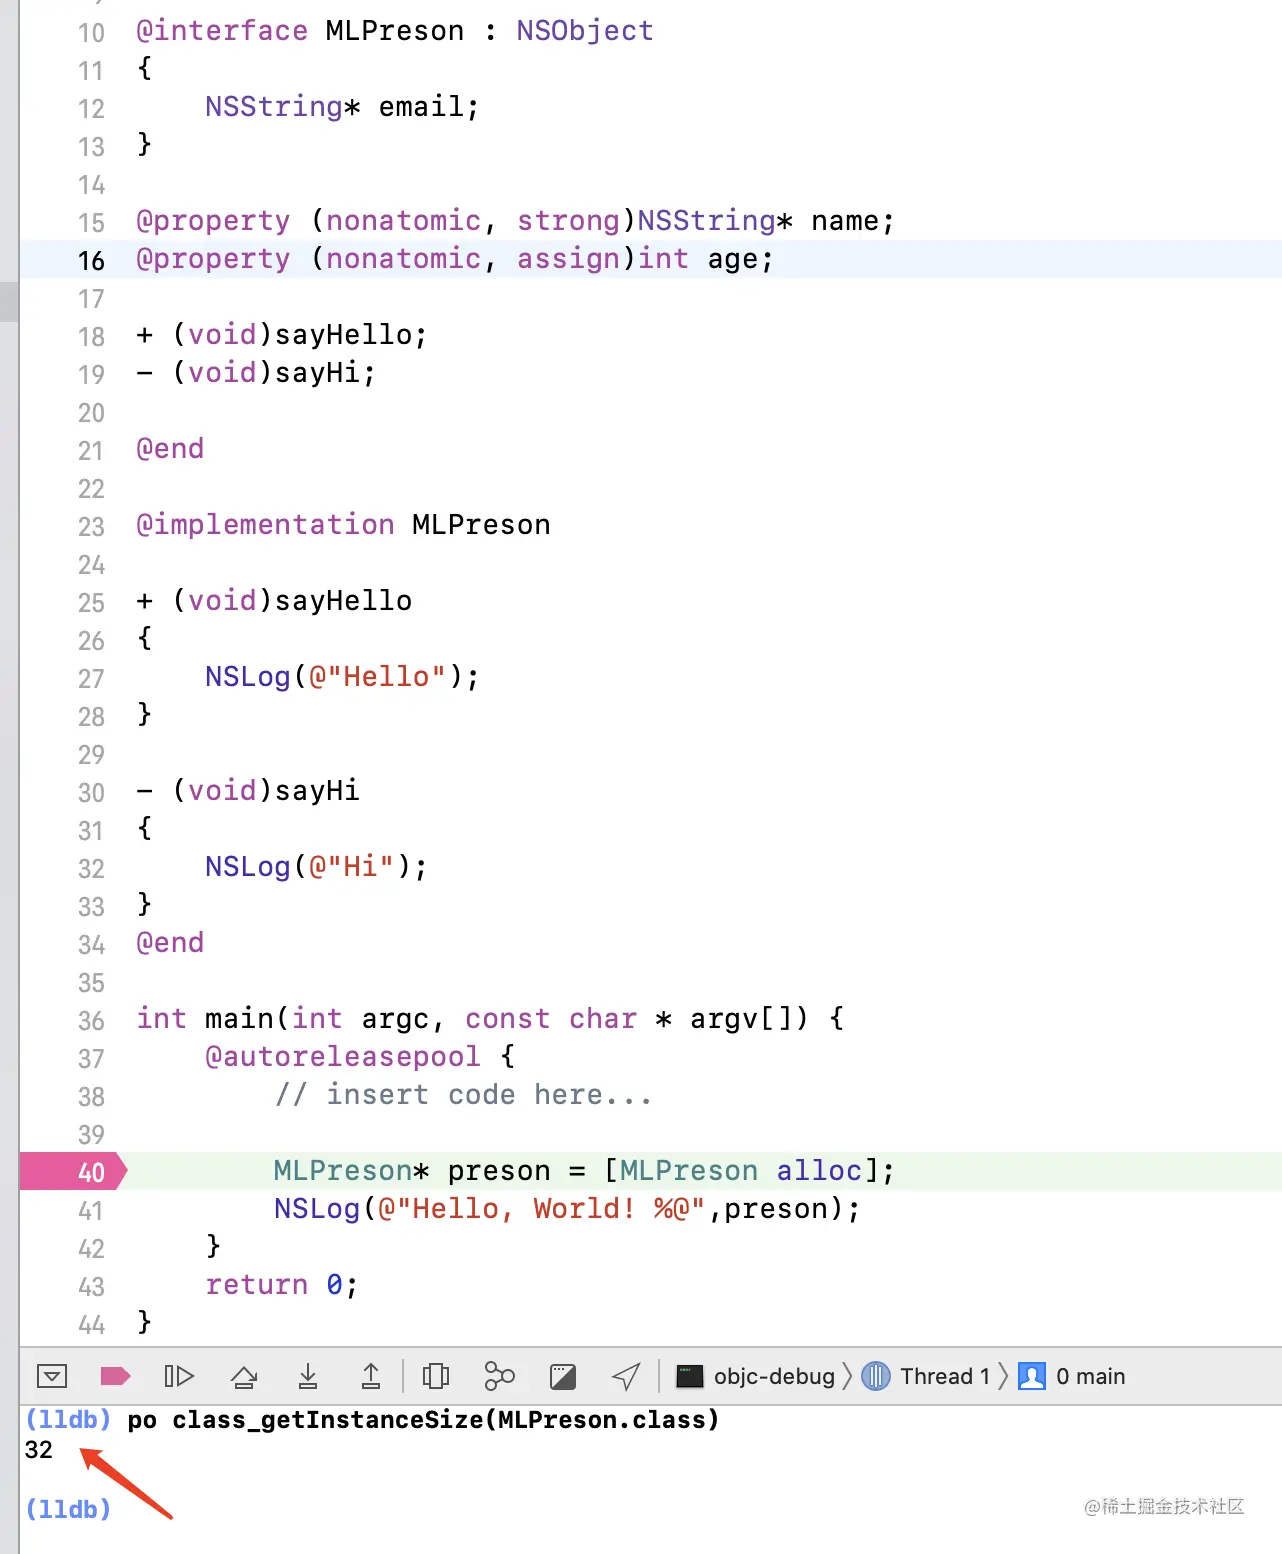Open the Thread 1 jump bar item
This screenshot has height=1554, width=1282.
pyautogui.click(x=927, y=1376)
